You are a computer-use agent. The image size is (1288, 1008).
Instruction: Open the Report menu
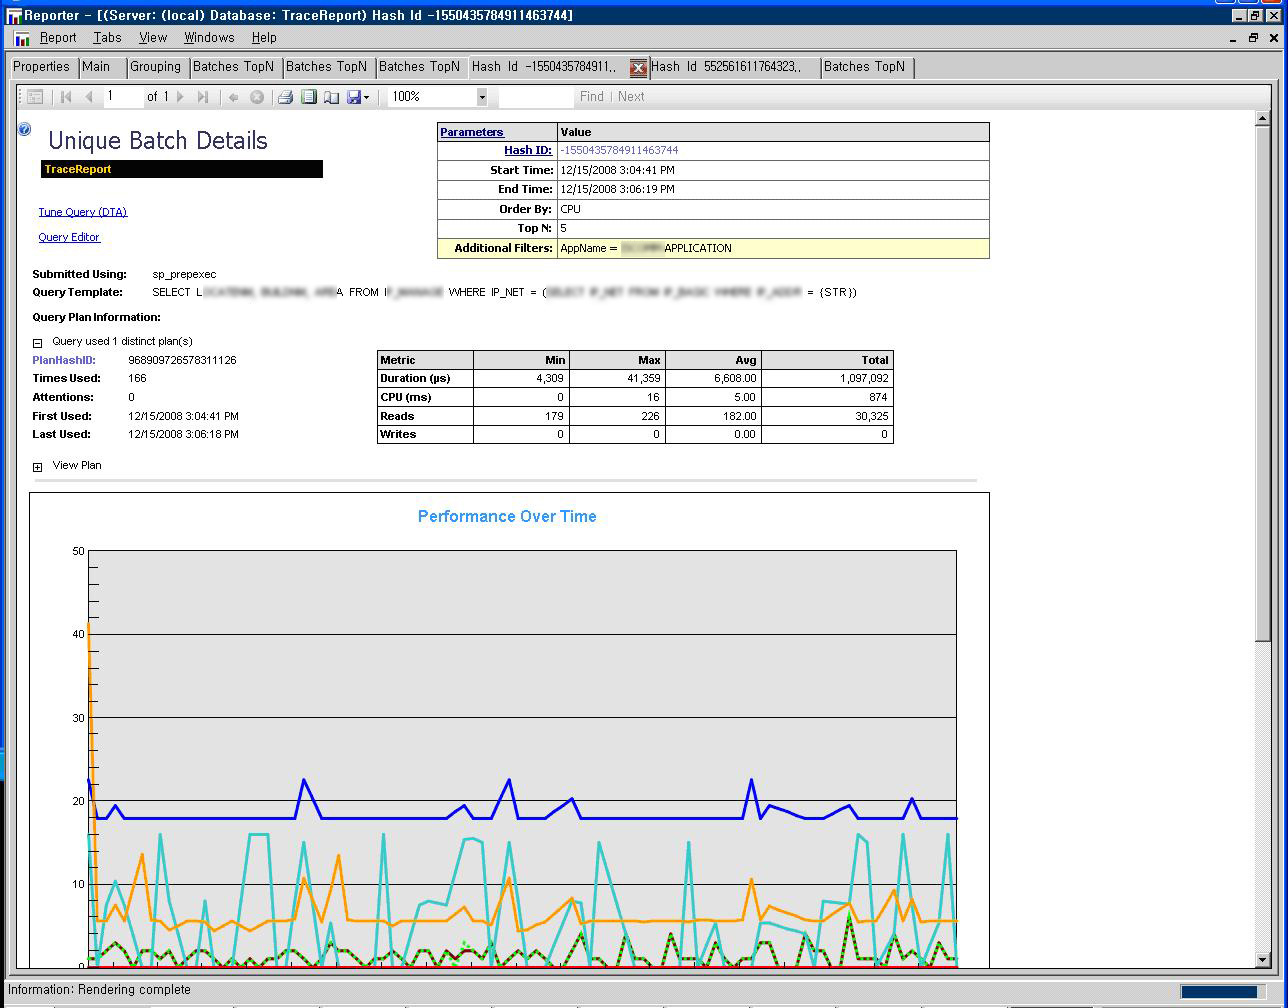click(x=57, y=37)
